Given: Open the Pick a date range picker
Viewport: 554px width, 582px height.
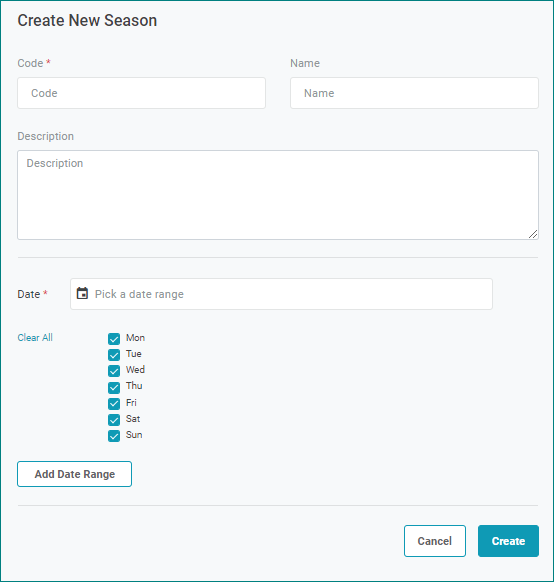Looking at the screenshot, I should [x=281, y=294].
